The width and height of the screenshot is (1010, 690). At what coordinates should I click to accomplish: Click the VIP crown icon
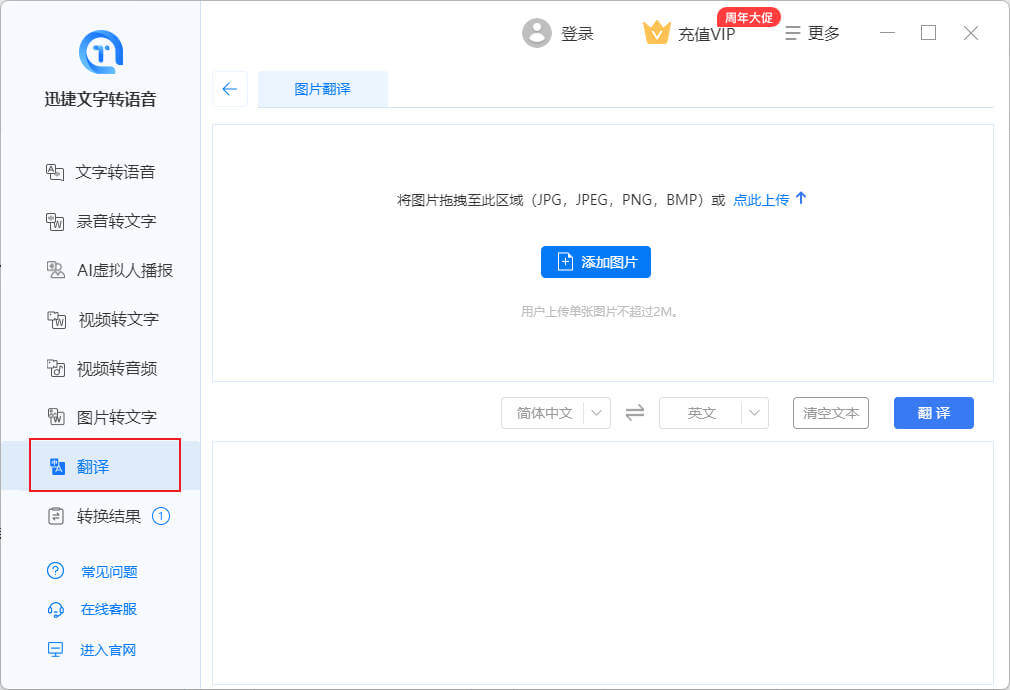click(x=656, y=33)
